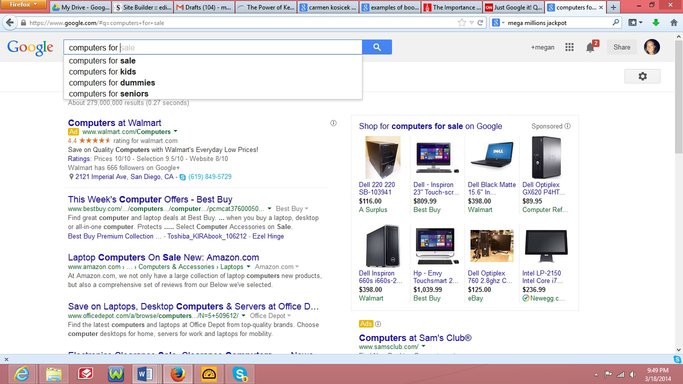Select the 'computers for kids' suggestion

(x=102, y=72)
